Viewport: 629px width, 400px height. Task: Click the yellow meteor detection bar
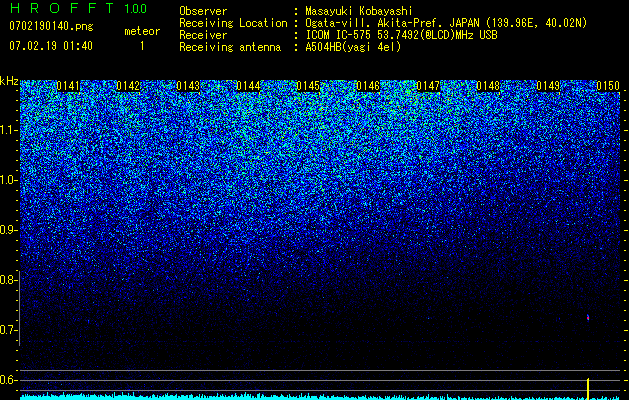click(x=588, y=388)
